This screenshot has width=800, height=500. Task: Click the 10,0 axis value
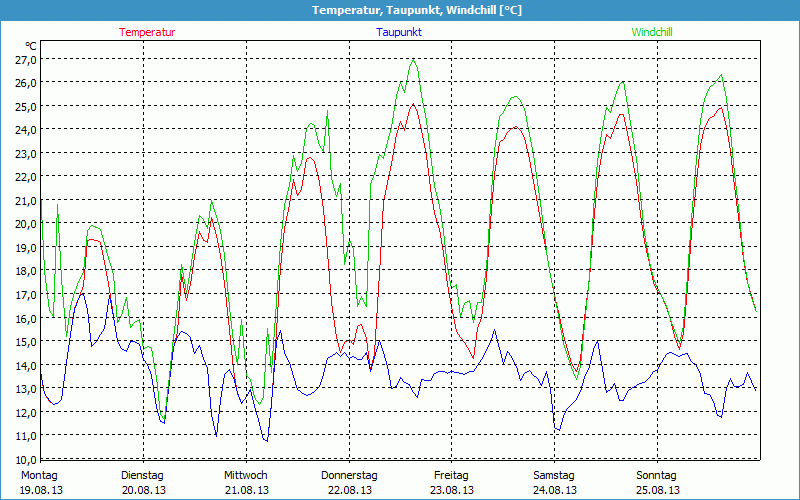[25, 459]
